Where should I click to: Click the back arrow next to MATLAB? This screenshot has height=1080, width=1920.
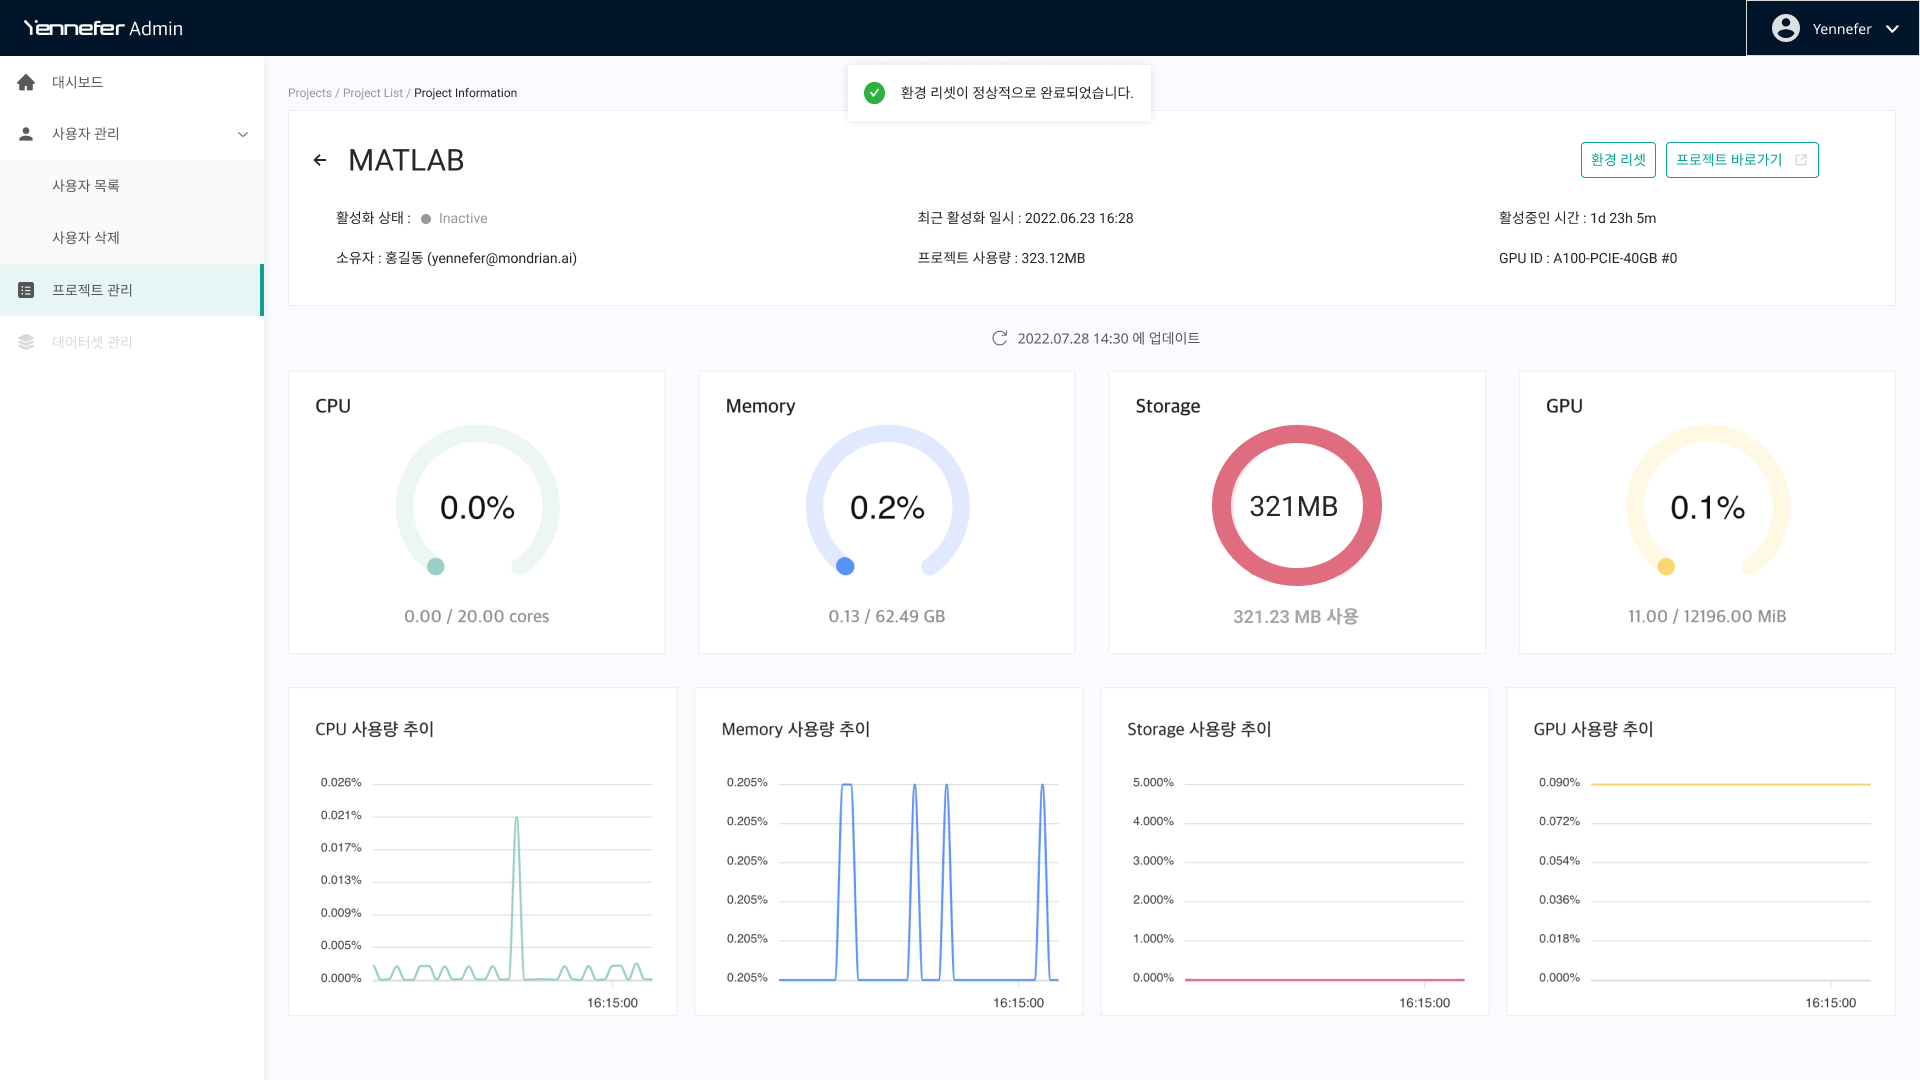point(320,160)
